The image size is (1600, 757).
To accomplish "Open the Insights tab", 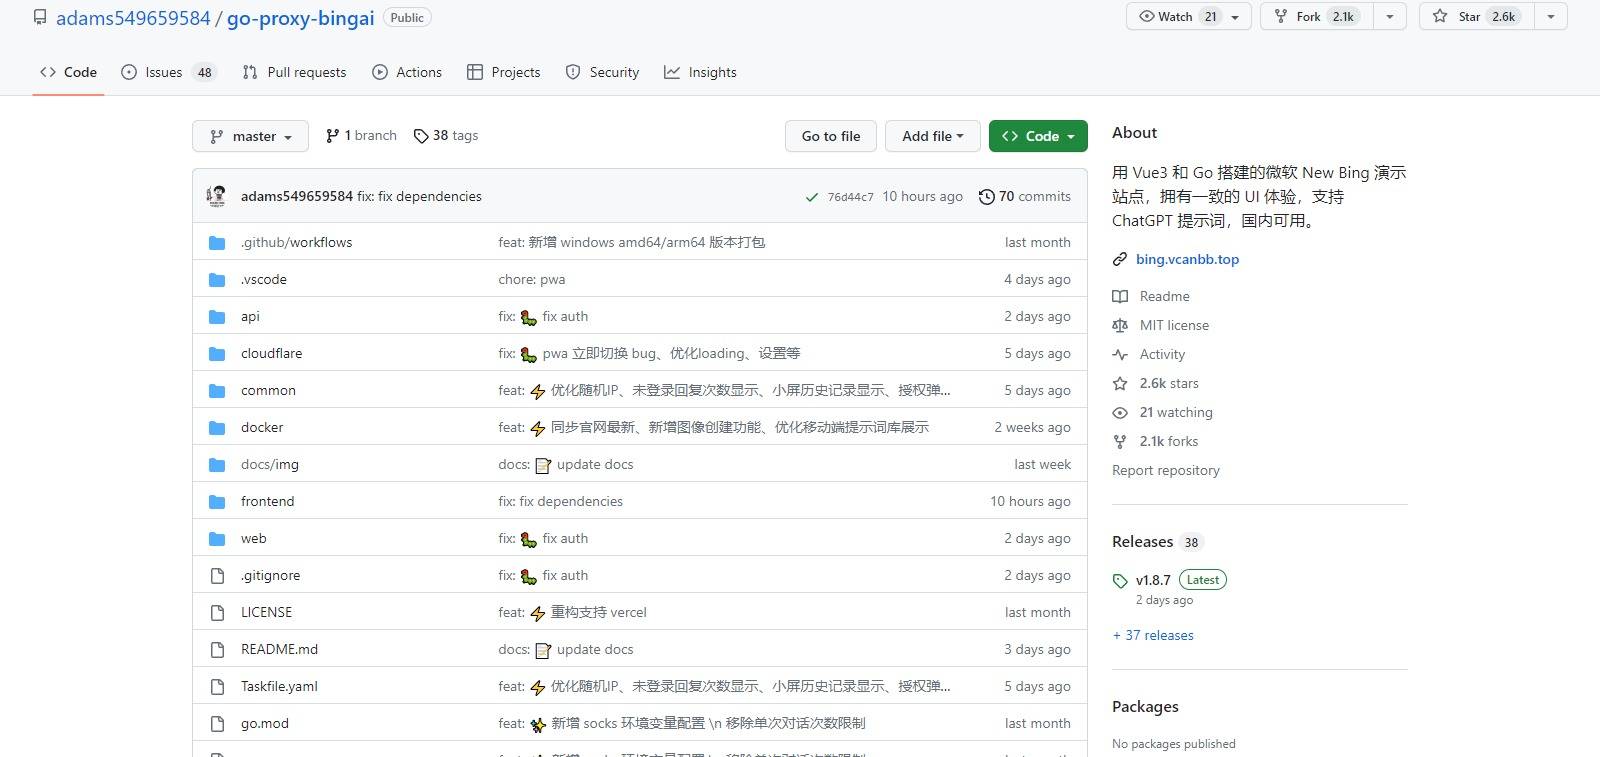I will [x=700, y=72].
